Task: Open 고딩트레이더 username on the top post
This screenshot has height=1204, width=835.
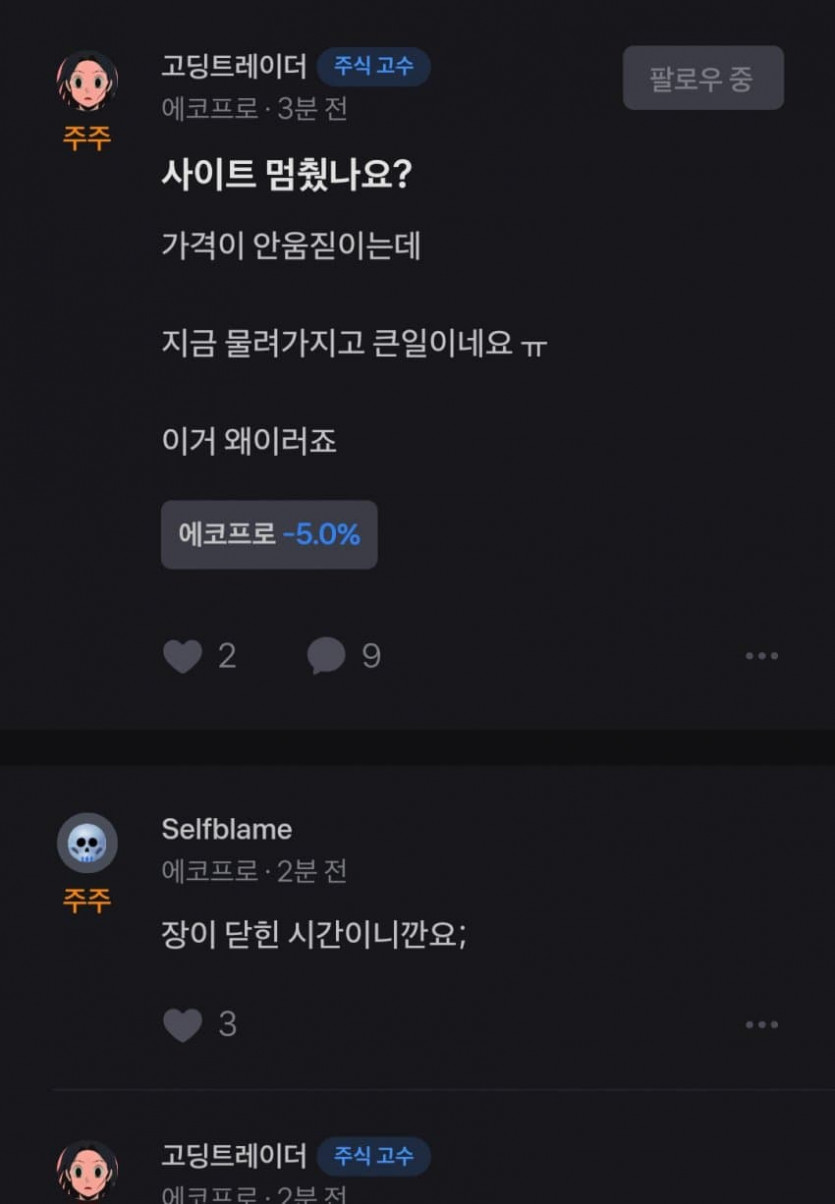Action: coord(234,65)
